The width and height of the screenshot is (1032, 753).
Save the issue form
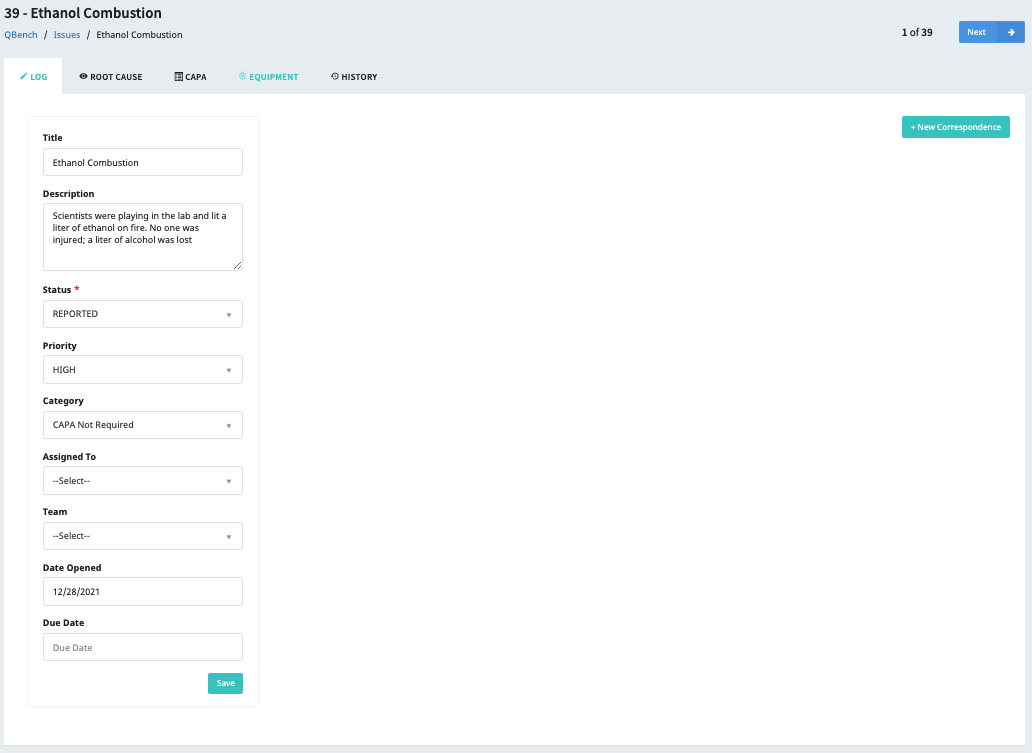tap(225, 683)
